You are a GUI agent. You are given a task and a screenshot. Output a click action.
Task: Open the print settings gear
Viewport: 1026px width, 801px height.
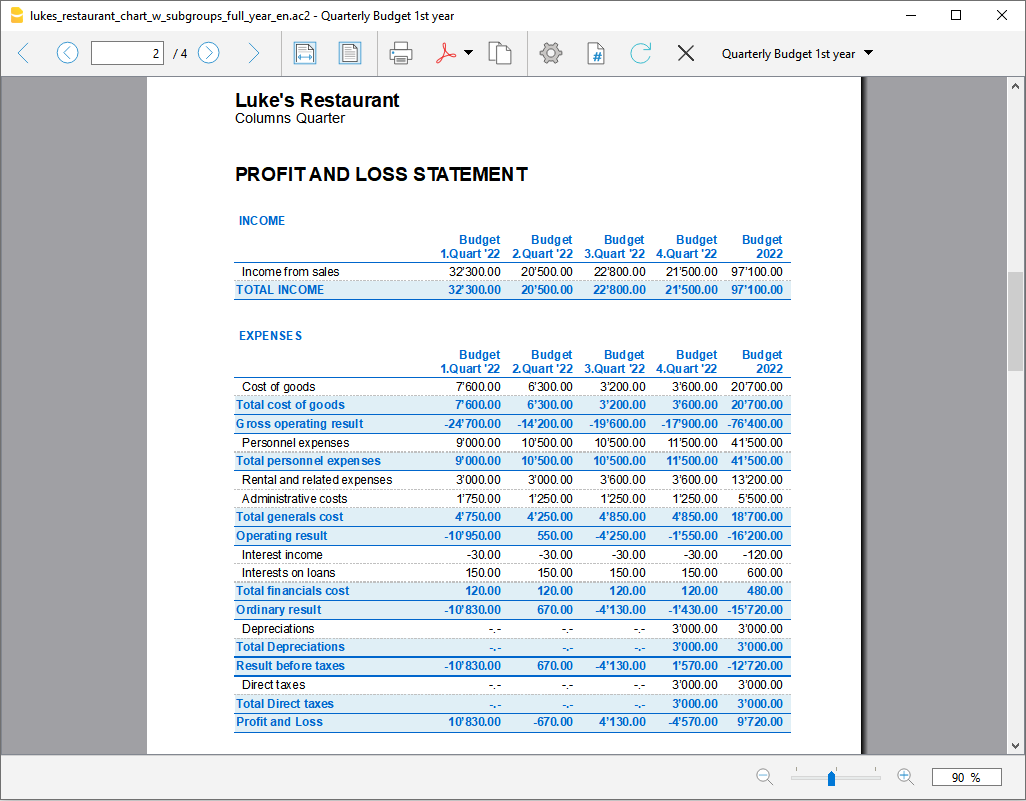[551, 53]
